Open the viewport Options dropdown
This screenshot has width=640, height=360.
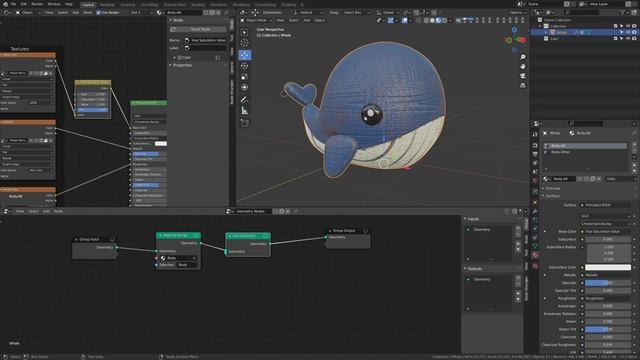tap(518, 13)
